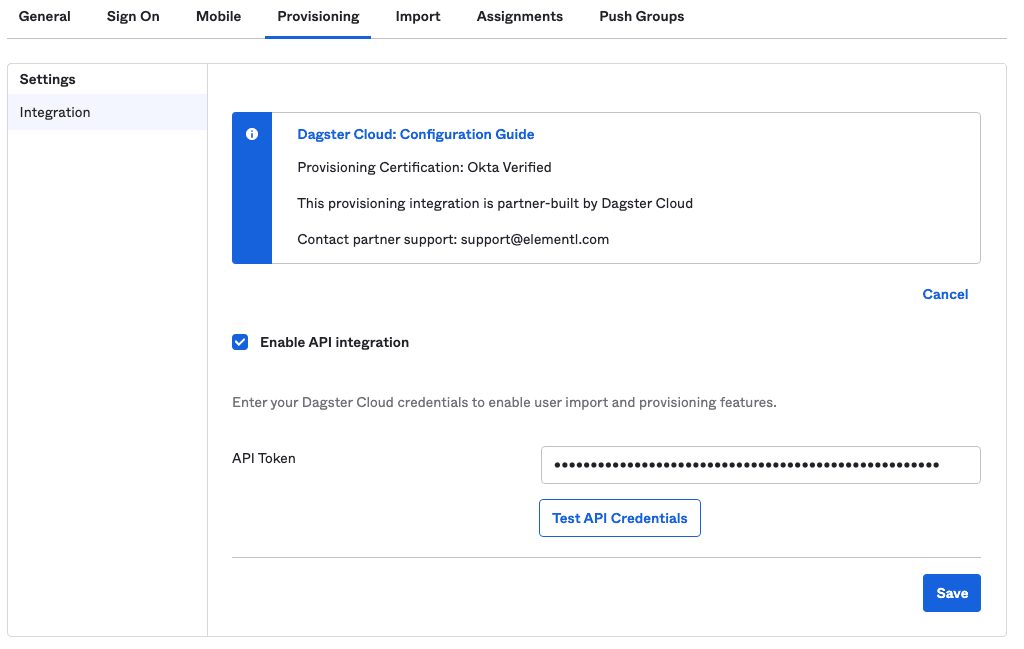The width and height of the screenshot is (1024, 649).
Task: Switch to the Mobile tab
Action: click(218, 17)
